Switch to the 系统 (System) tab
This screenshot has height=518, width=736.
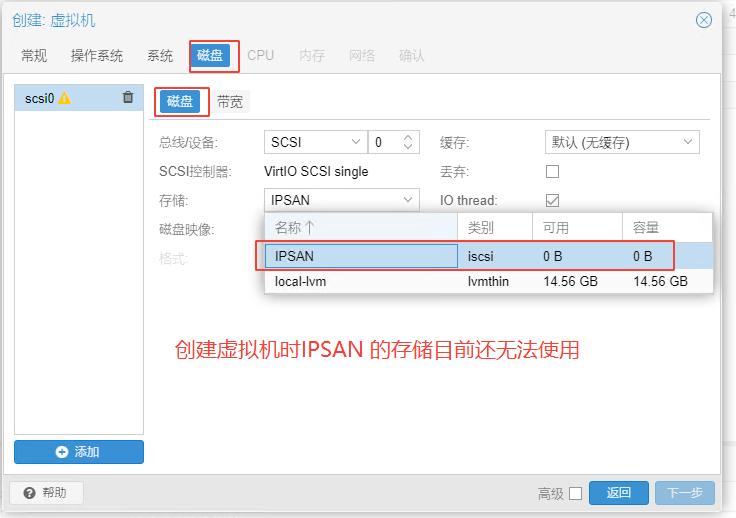(160, 56)
